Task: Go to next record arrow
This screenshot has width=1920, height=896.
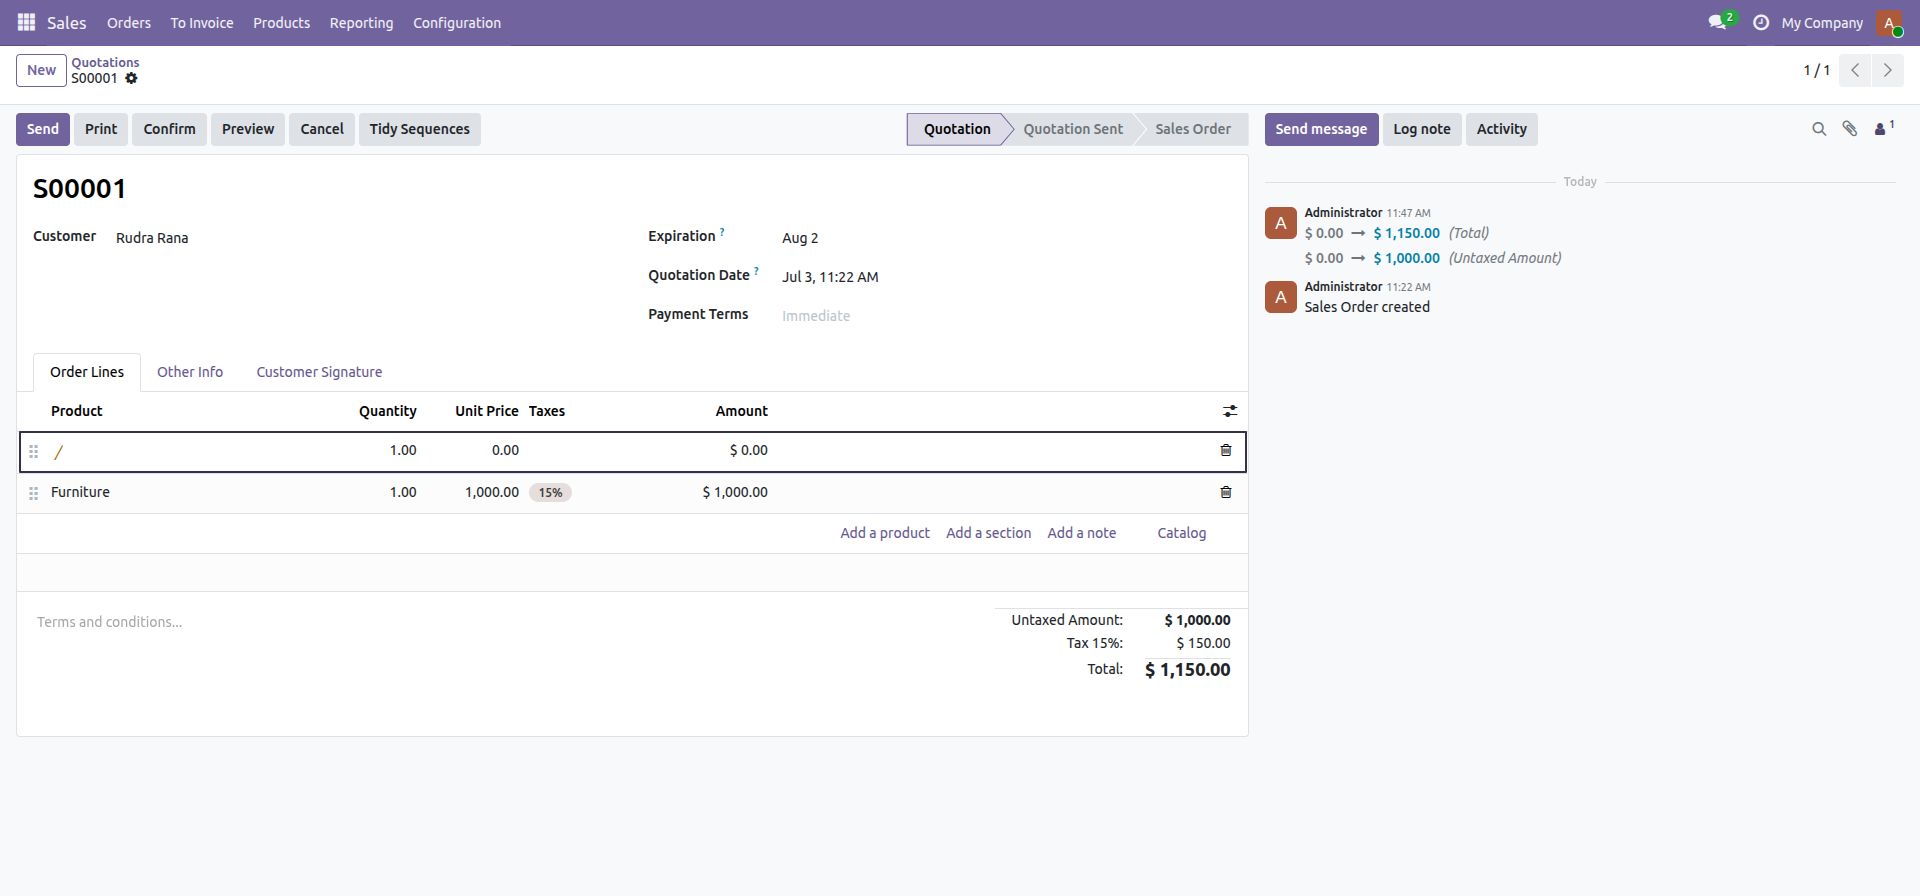Action: (x=1887, y=70)
